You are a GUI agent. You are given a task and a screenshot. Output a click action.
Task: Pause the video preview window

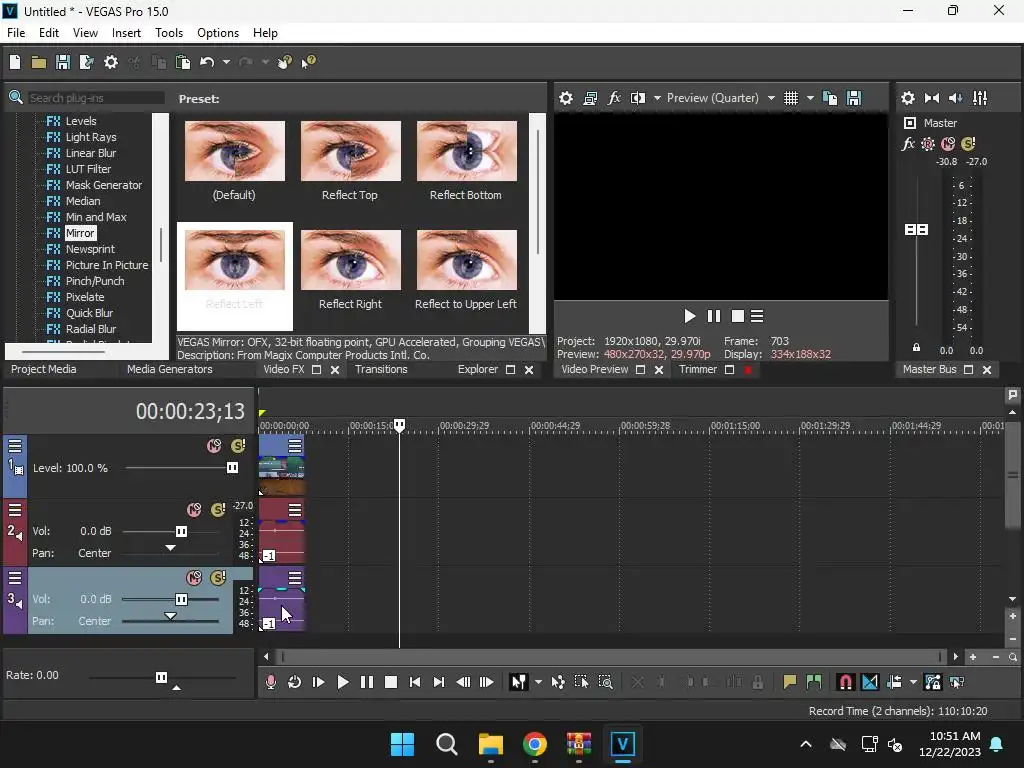tap(714, 316)
